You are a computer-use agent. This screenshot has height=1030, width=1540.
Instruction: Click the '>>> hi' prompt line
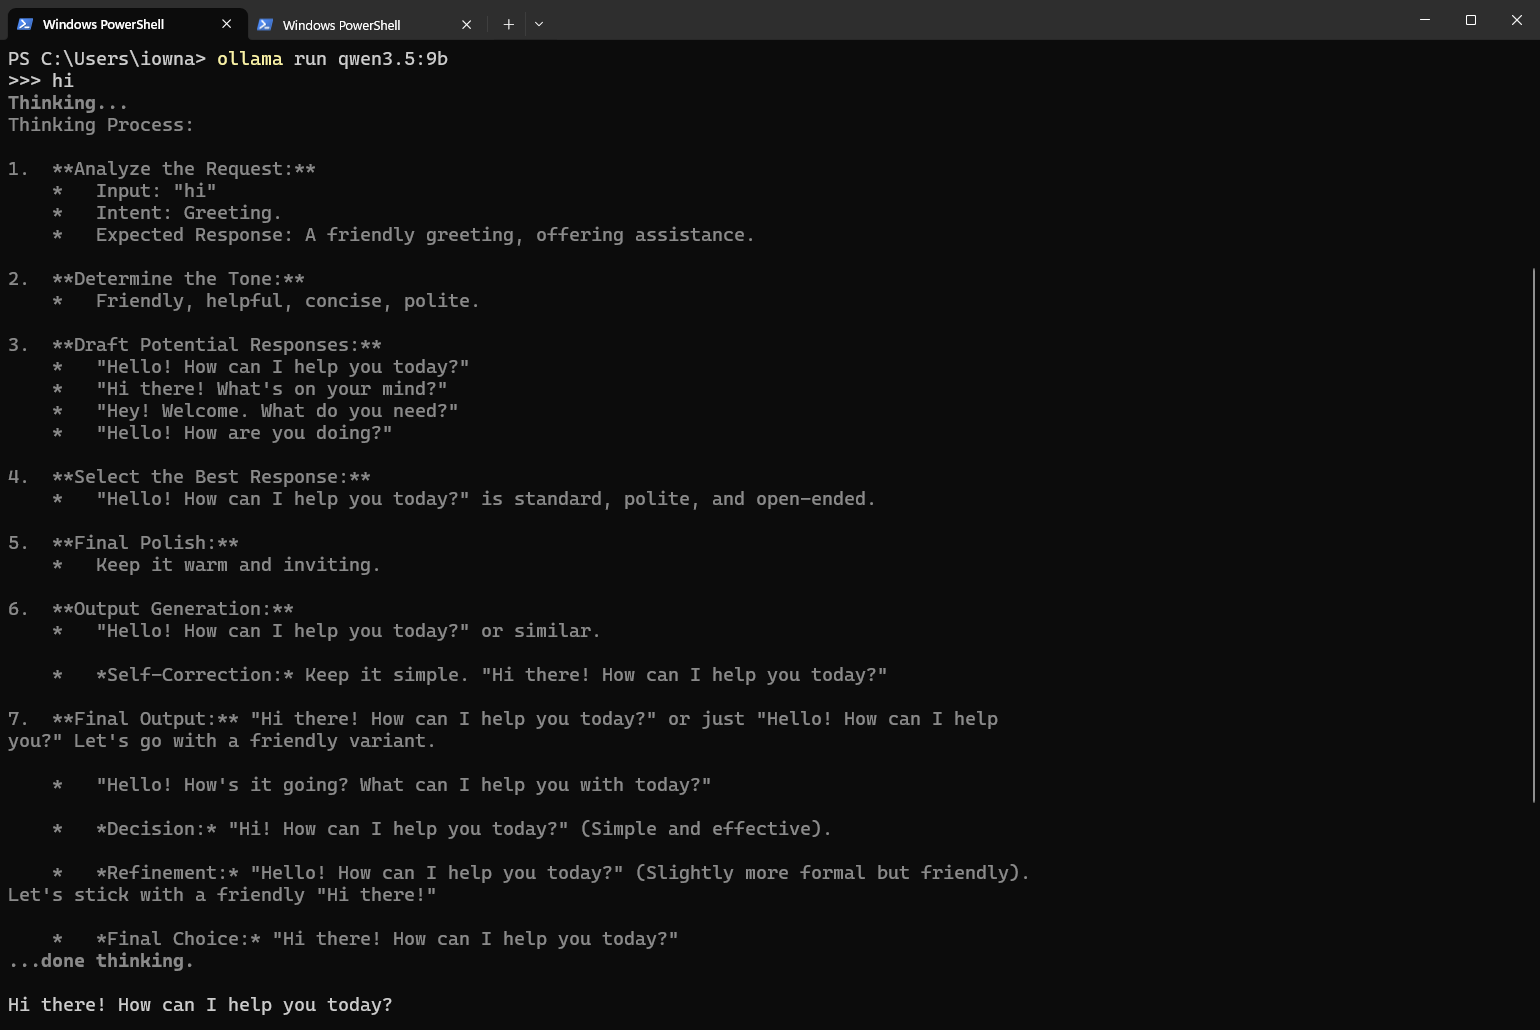point(41,81)
